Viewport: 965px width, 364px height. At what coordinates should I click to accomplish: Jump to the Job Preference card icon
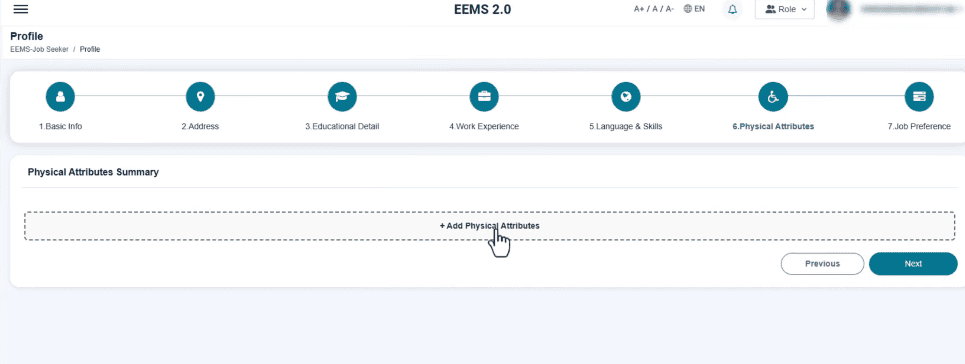[919, 97]
